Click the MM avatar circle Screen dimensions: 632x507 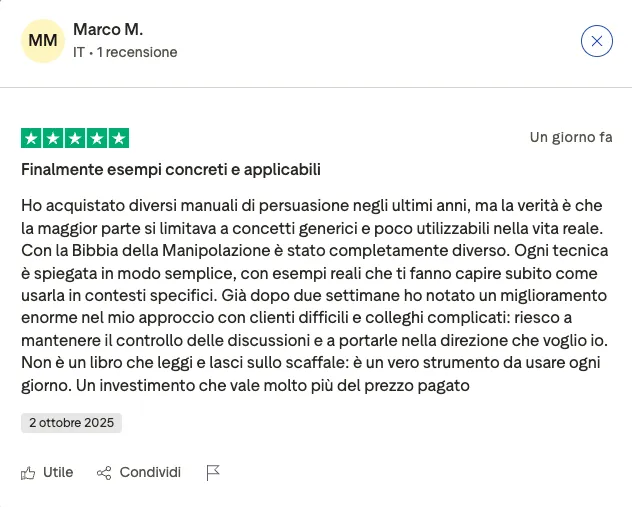click(x=43, y=41)
